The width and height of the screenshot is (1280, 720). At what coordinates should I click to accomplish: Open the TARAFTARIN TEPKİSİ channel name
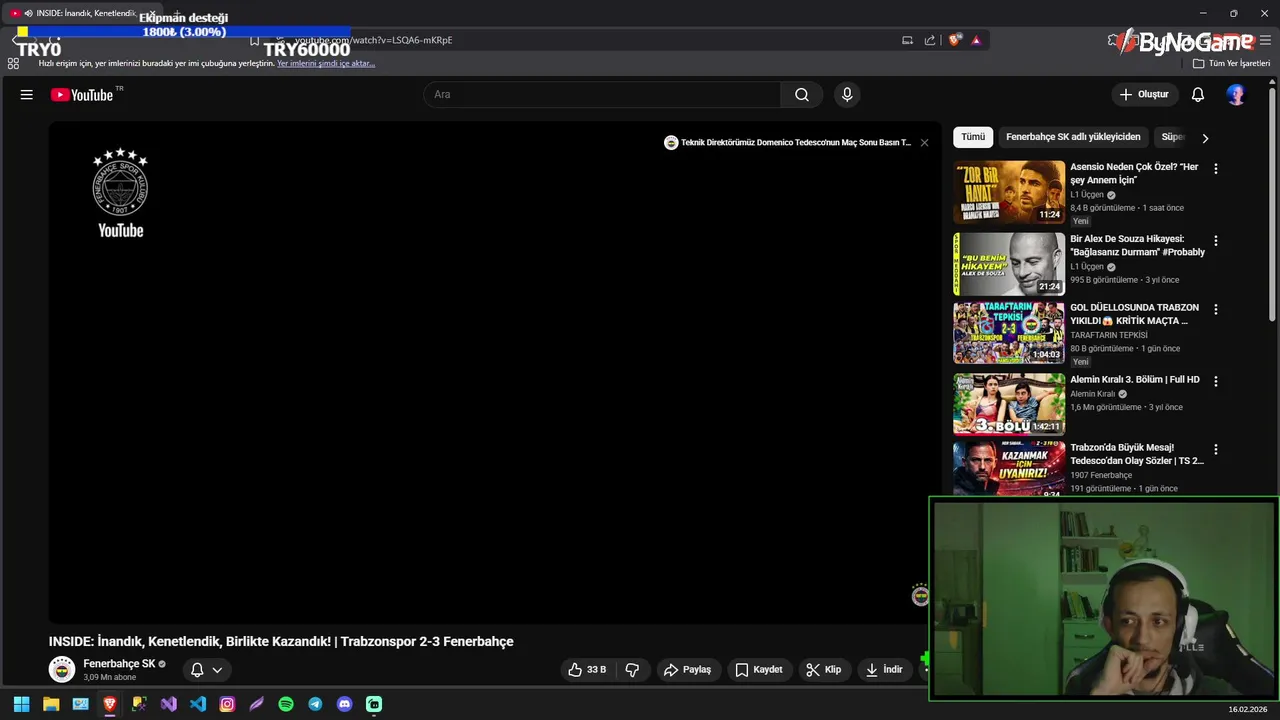tap(1109, 335)
